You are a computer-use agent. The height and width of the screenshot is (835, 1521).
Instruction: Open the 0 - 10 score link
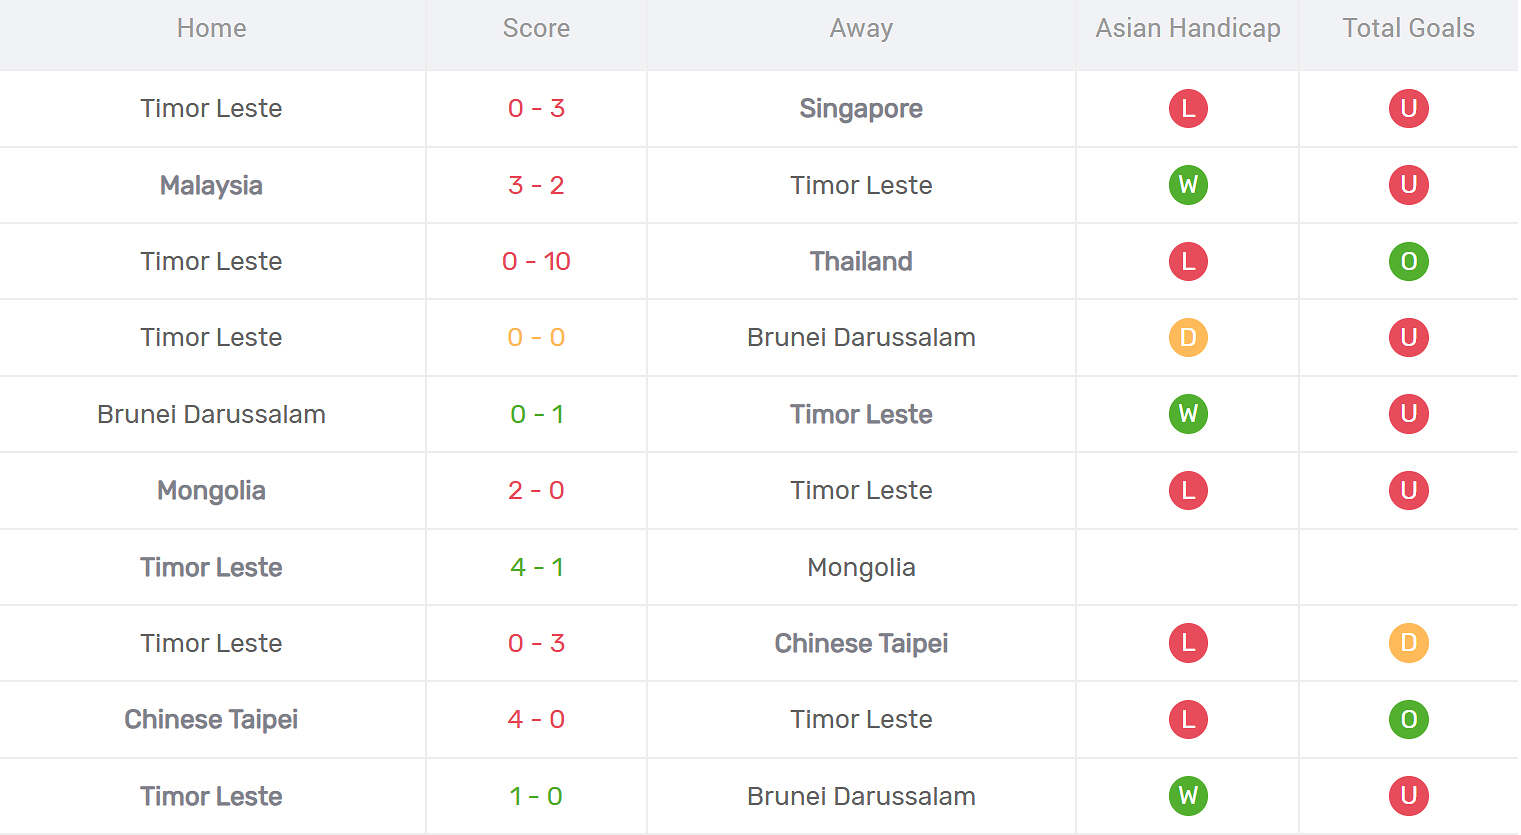click(536, 261)
